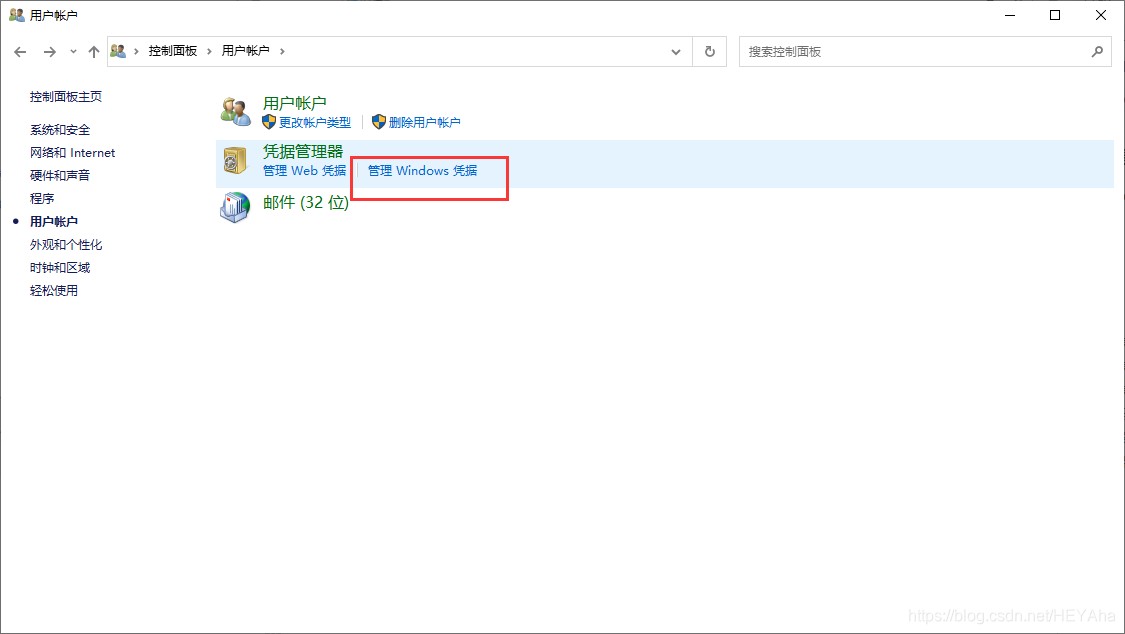Open the 凭据管理器 heading

pos(303,151)
